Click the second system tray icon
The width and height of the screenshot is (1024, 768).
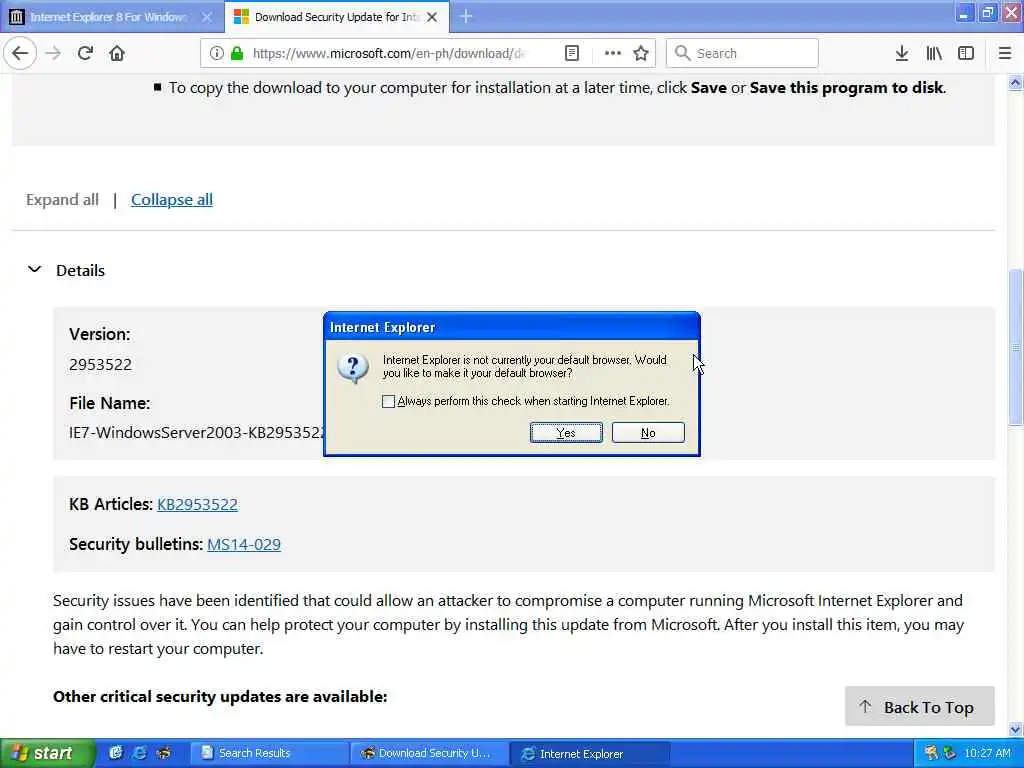pyautogui.click(x=949, y=753)
